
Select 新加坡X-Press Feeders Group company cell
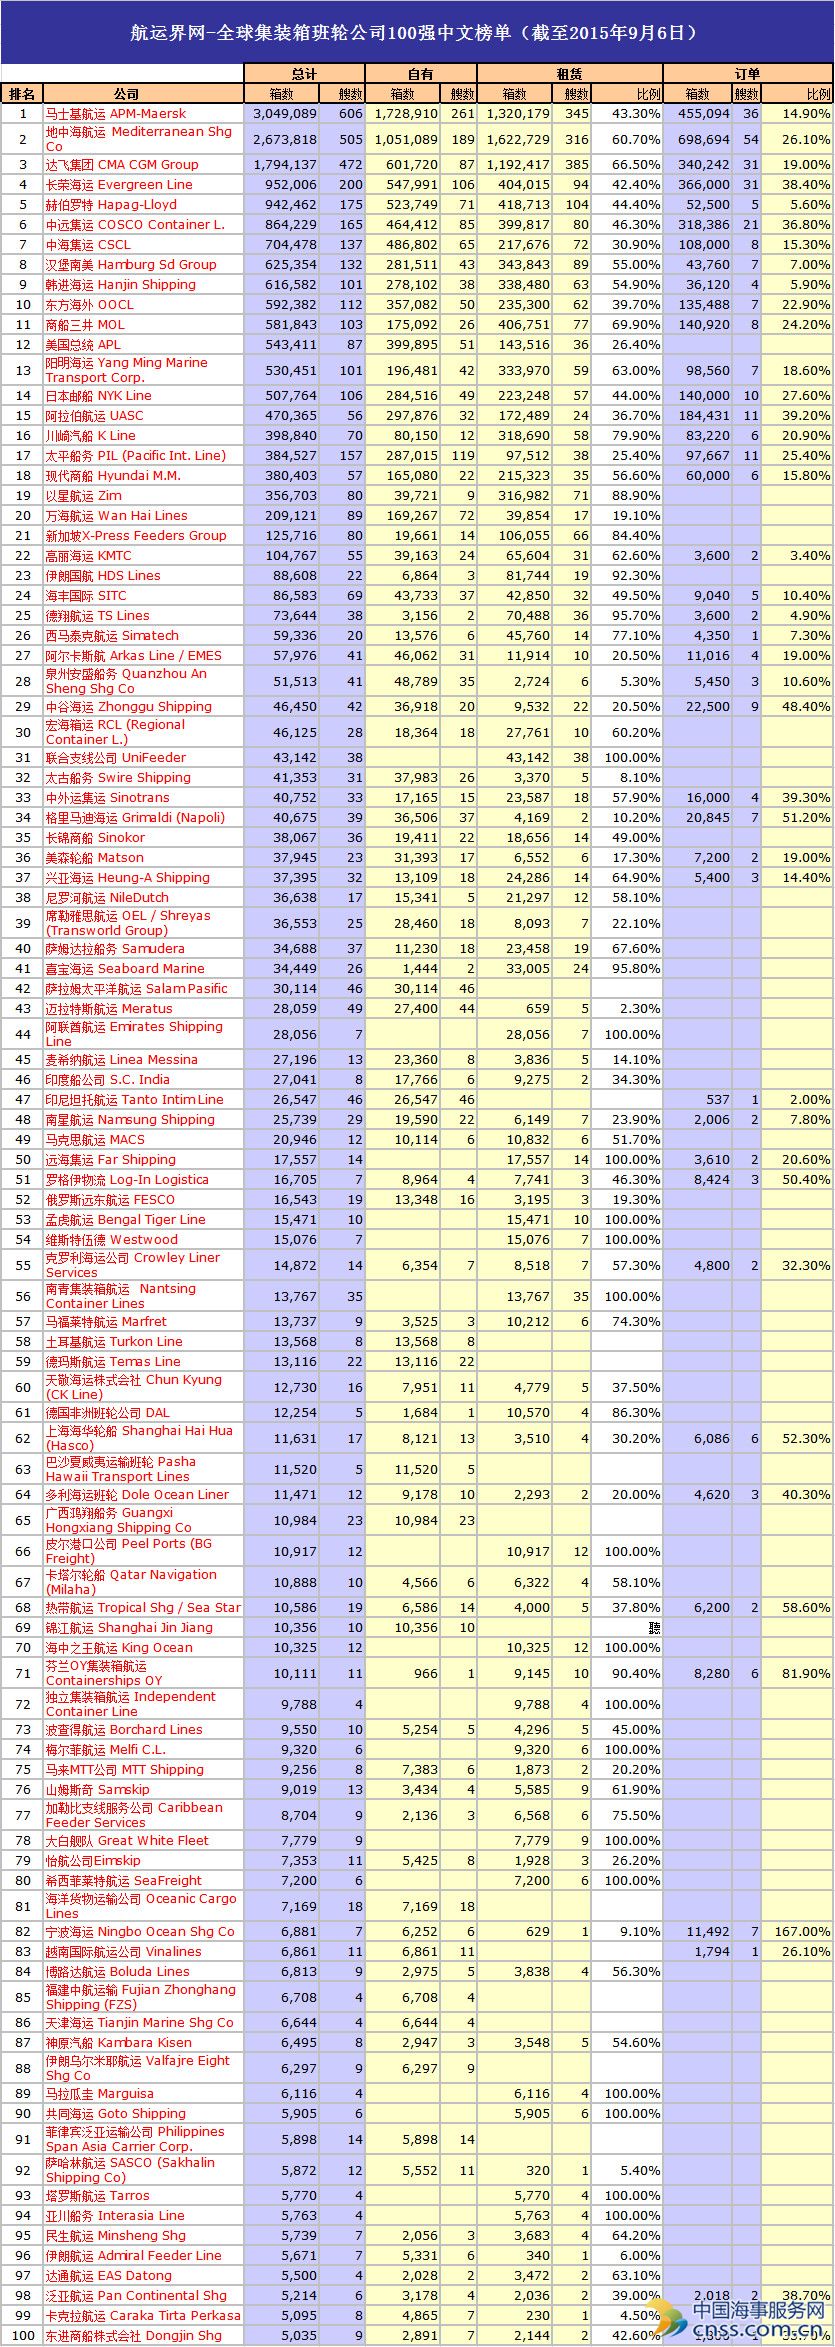tap(136, 536)
